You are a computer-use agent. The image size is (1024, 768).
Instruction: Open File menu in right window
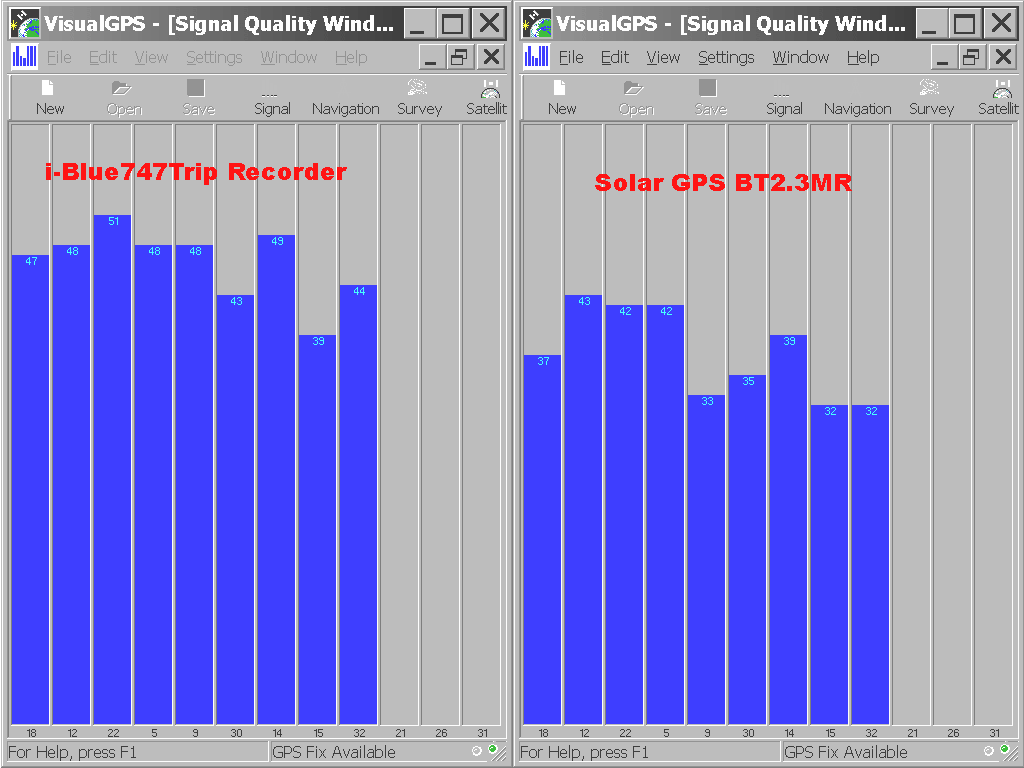click(571, 57)
